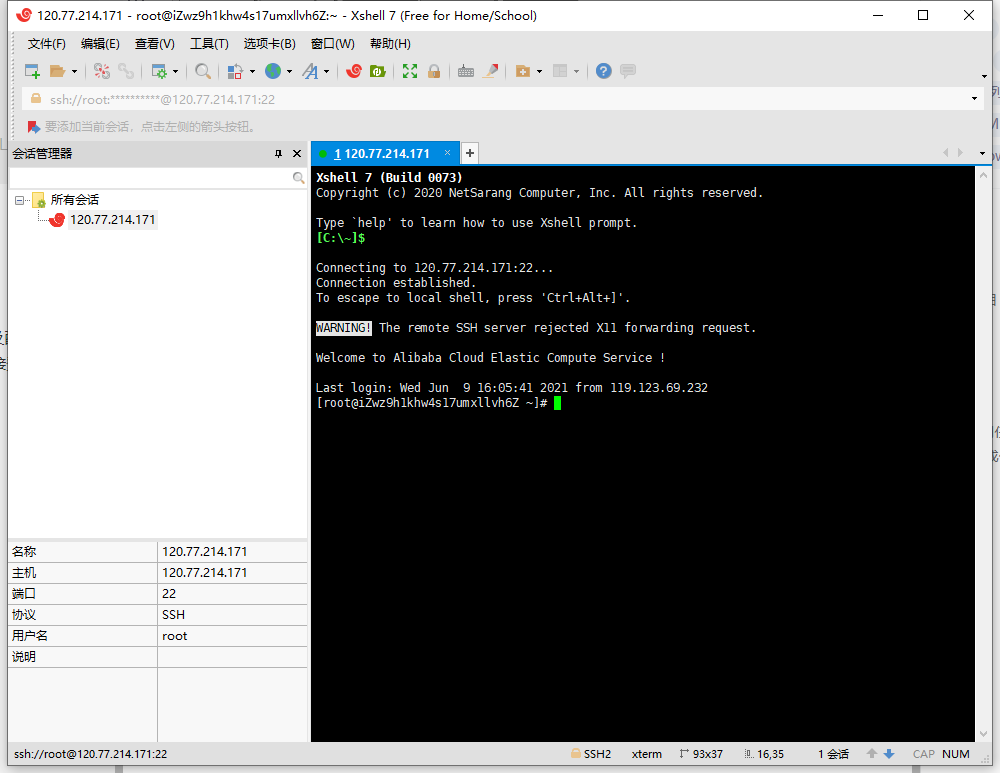Toggle full screen mode icon
1000x773 pixels.
409,71
